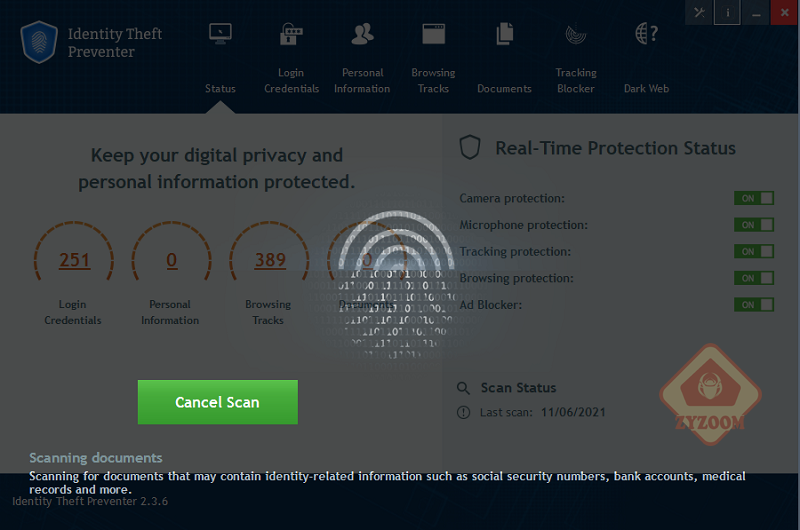Viewport: 800px width, 530px height.
Task: Click the last scan date 11/06/2021
Action: tap(573, 412)
